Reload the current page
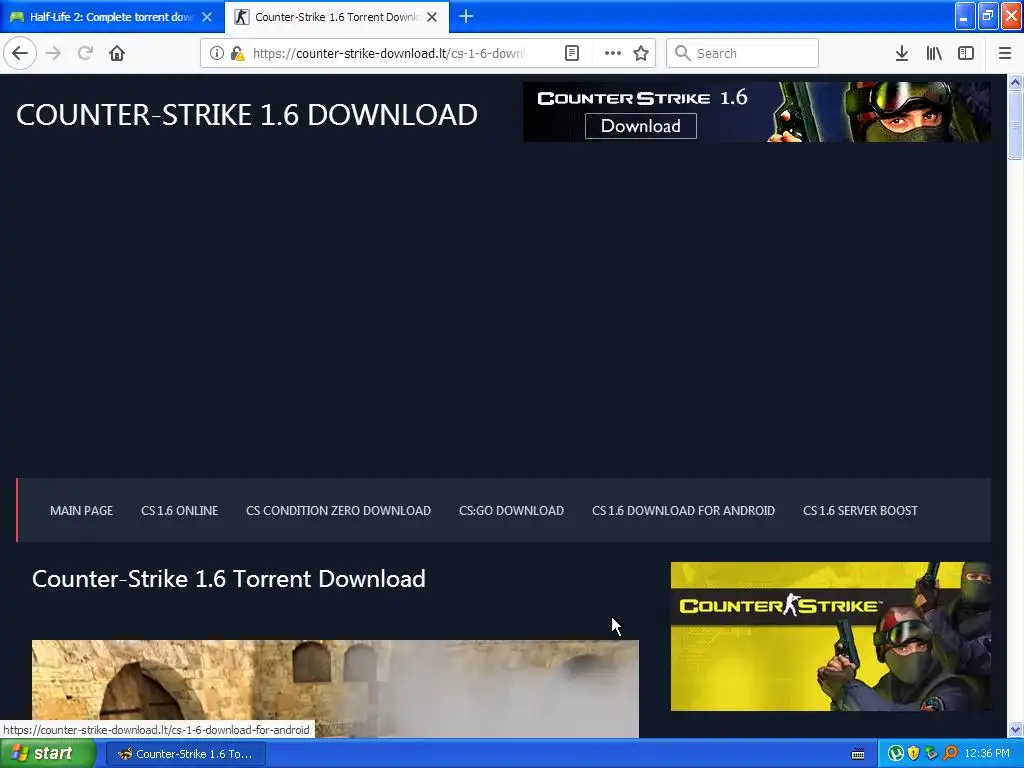This screenshot has width=1024, height=768. tap(85, 53)
